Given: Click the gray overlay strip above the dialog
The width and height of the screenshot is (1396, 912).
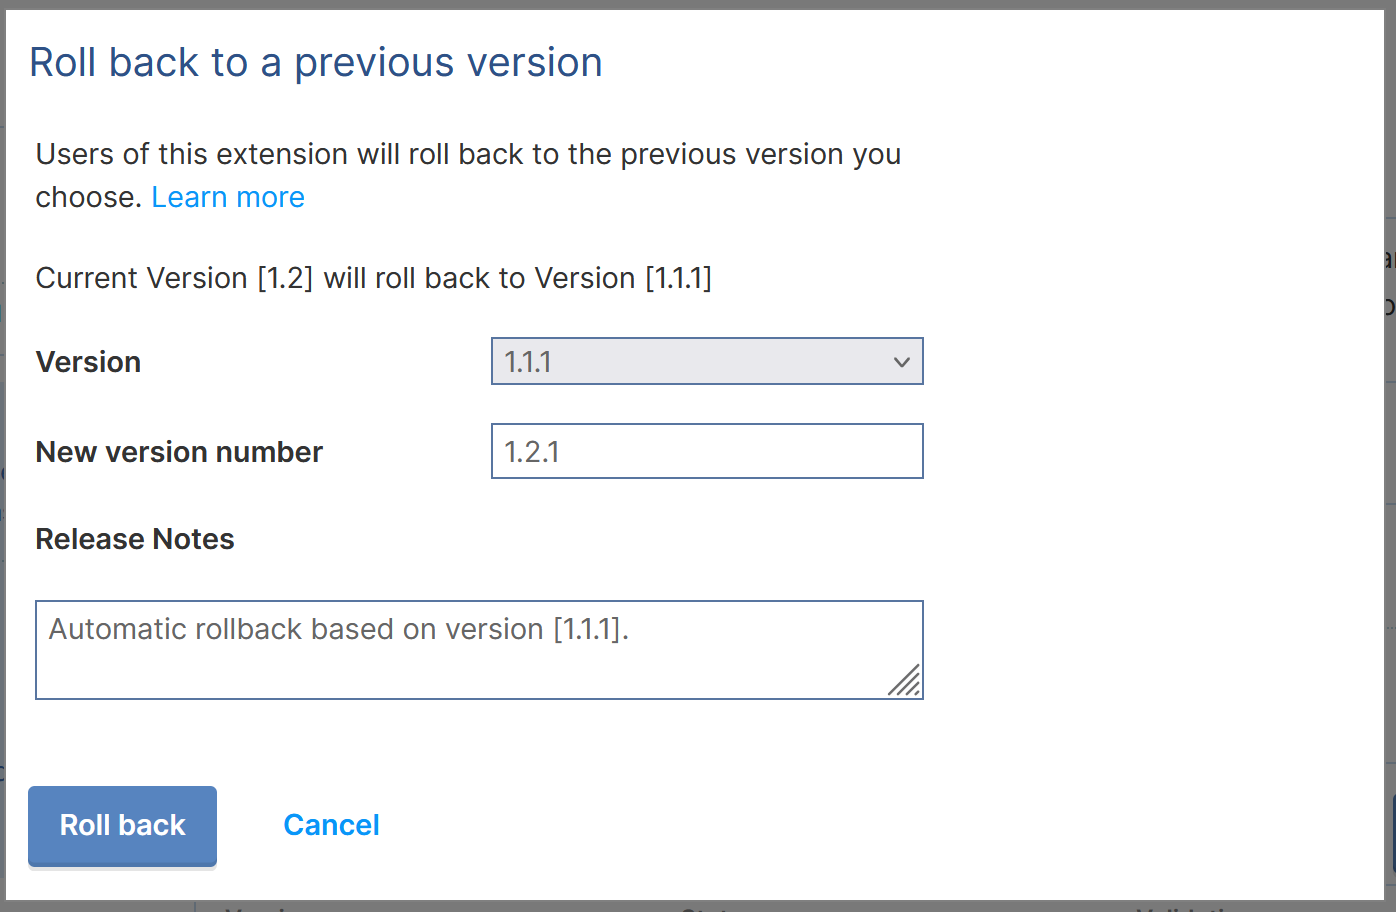Looking at the screenshot, I should coord(698,4).
